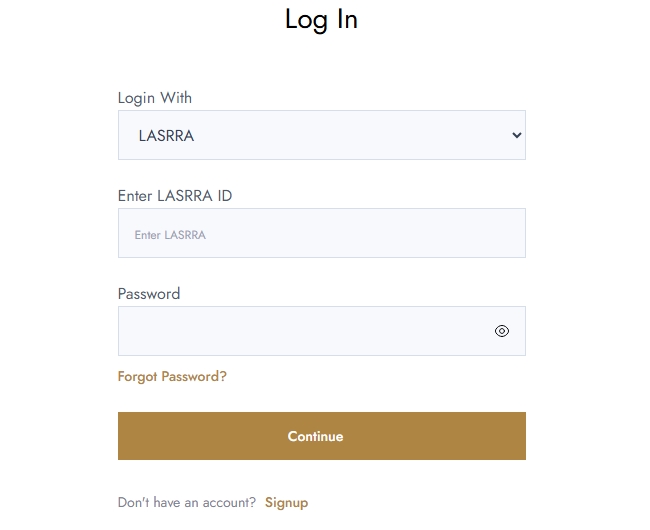Expand the login method list via its down arrow

tap(516, 135)
